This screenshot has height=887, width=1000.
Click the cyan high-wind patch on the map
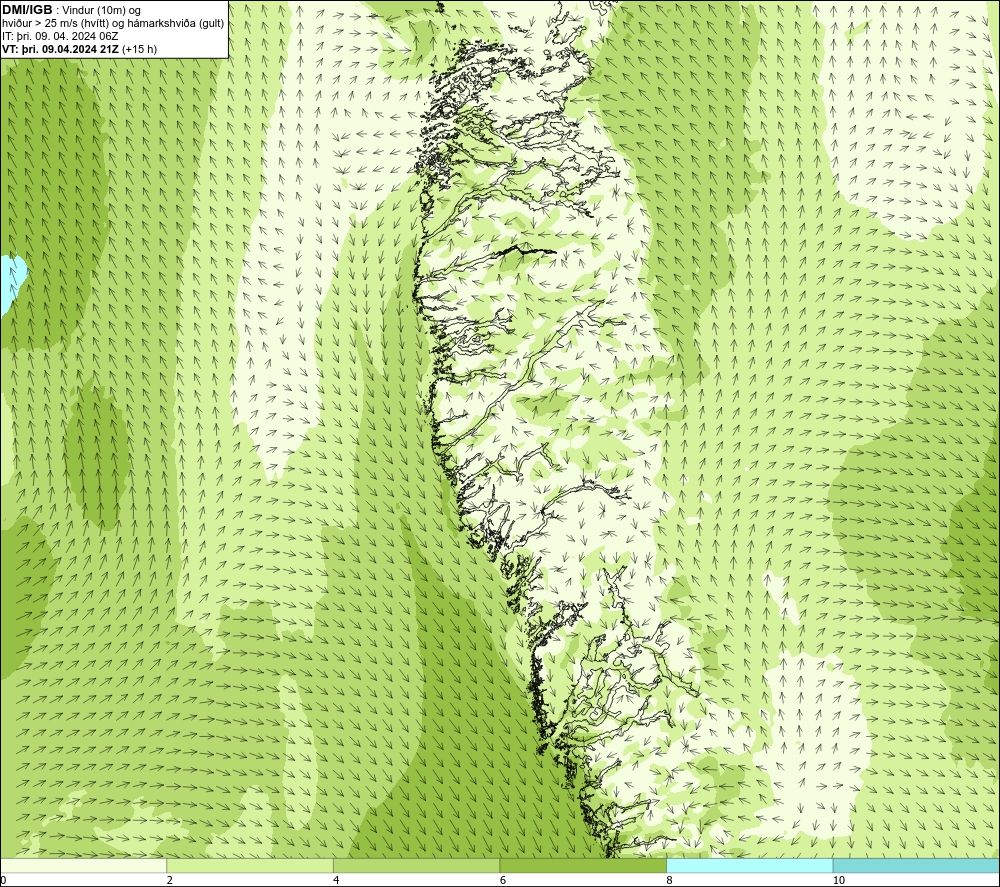tap(11, 282)
